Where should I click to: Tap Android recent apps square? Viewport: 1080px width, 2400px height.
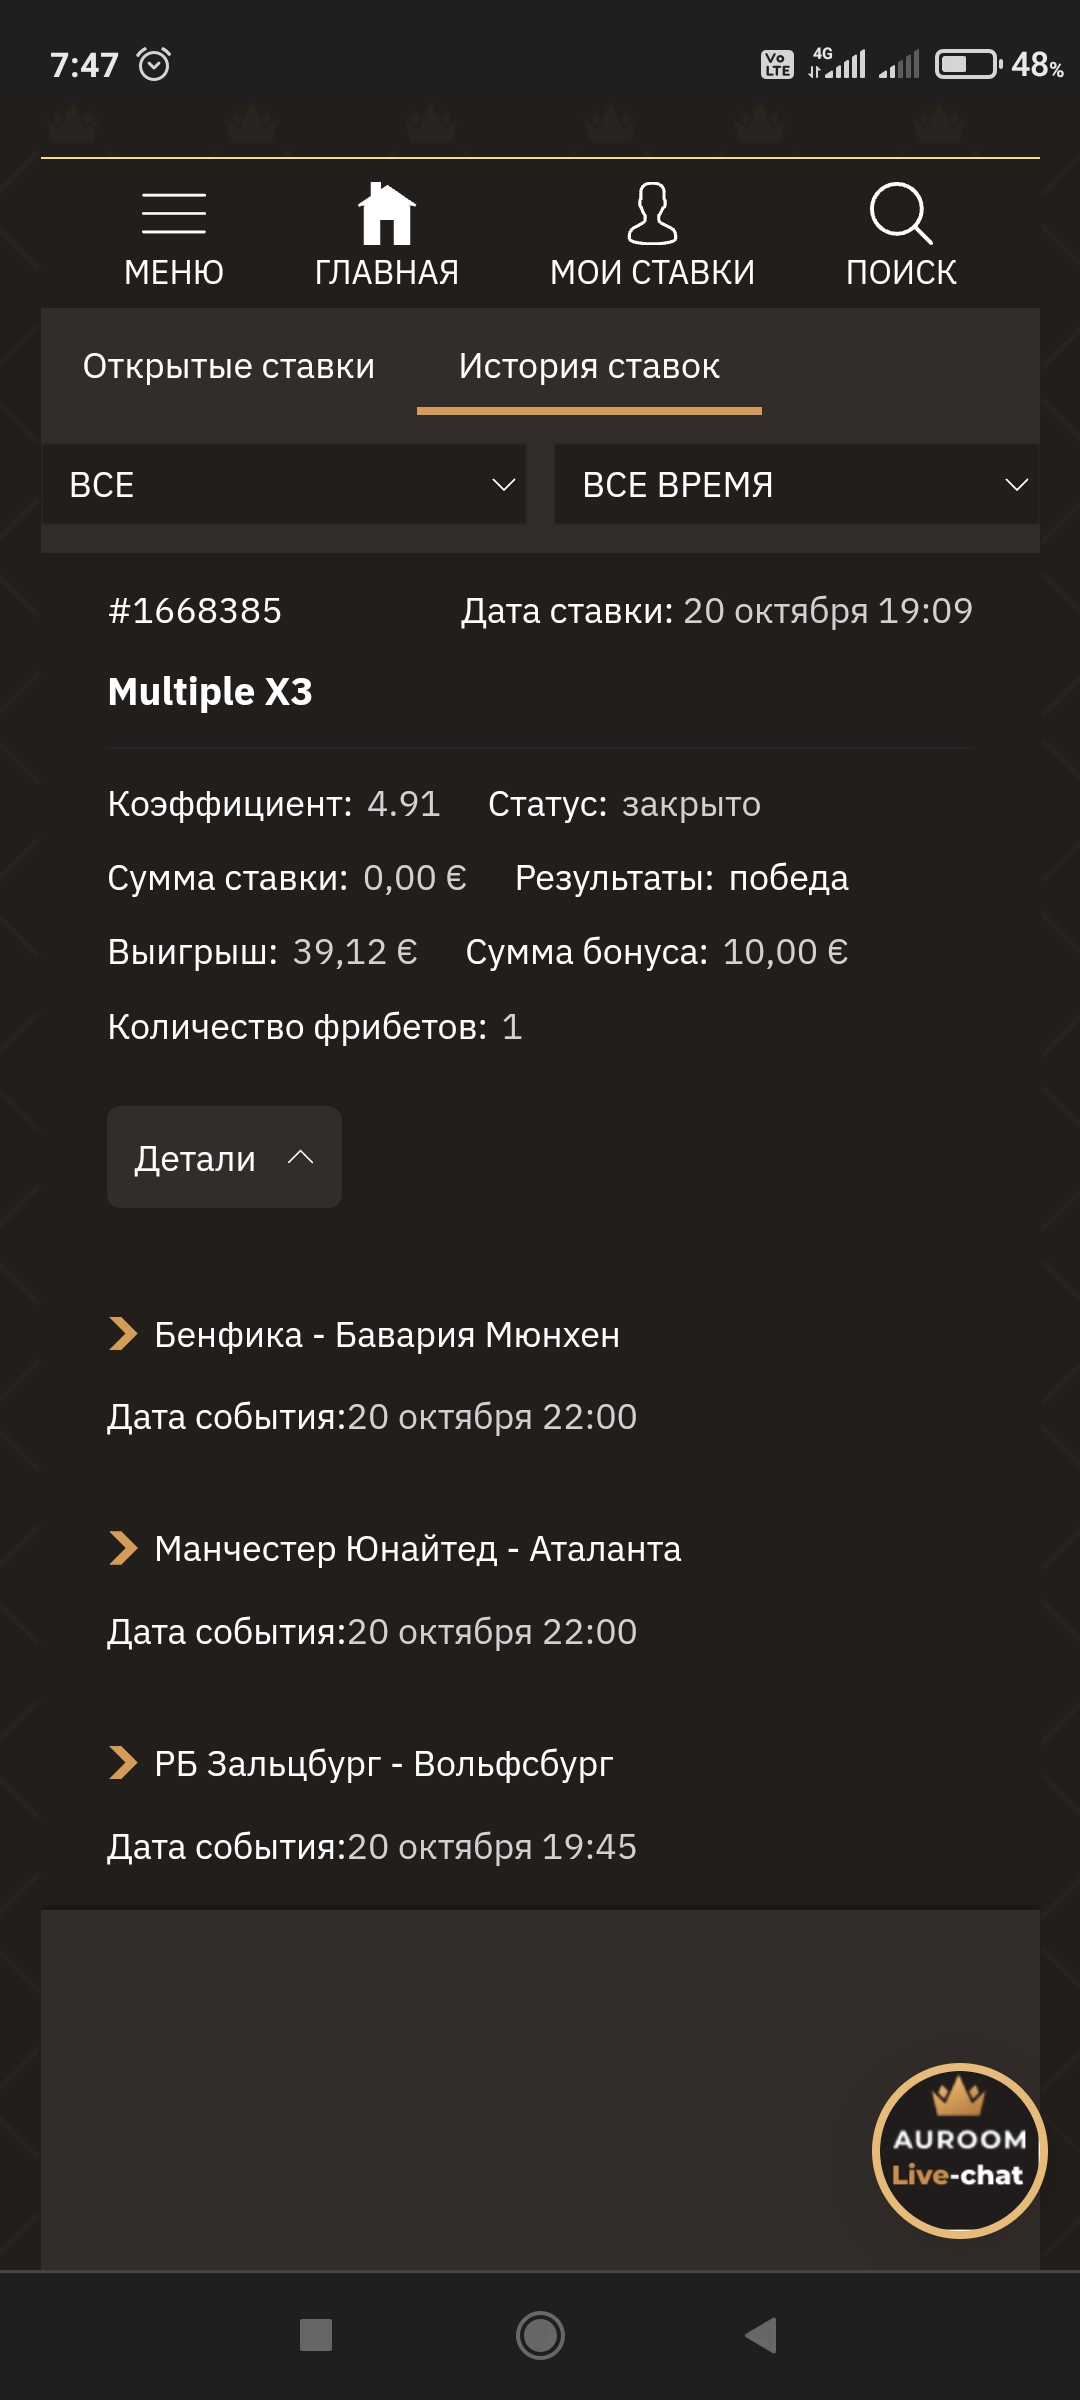[316, 2335]
